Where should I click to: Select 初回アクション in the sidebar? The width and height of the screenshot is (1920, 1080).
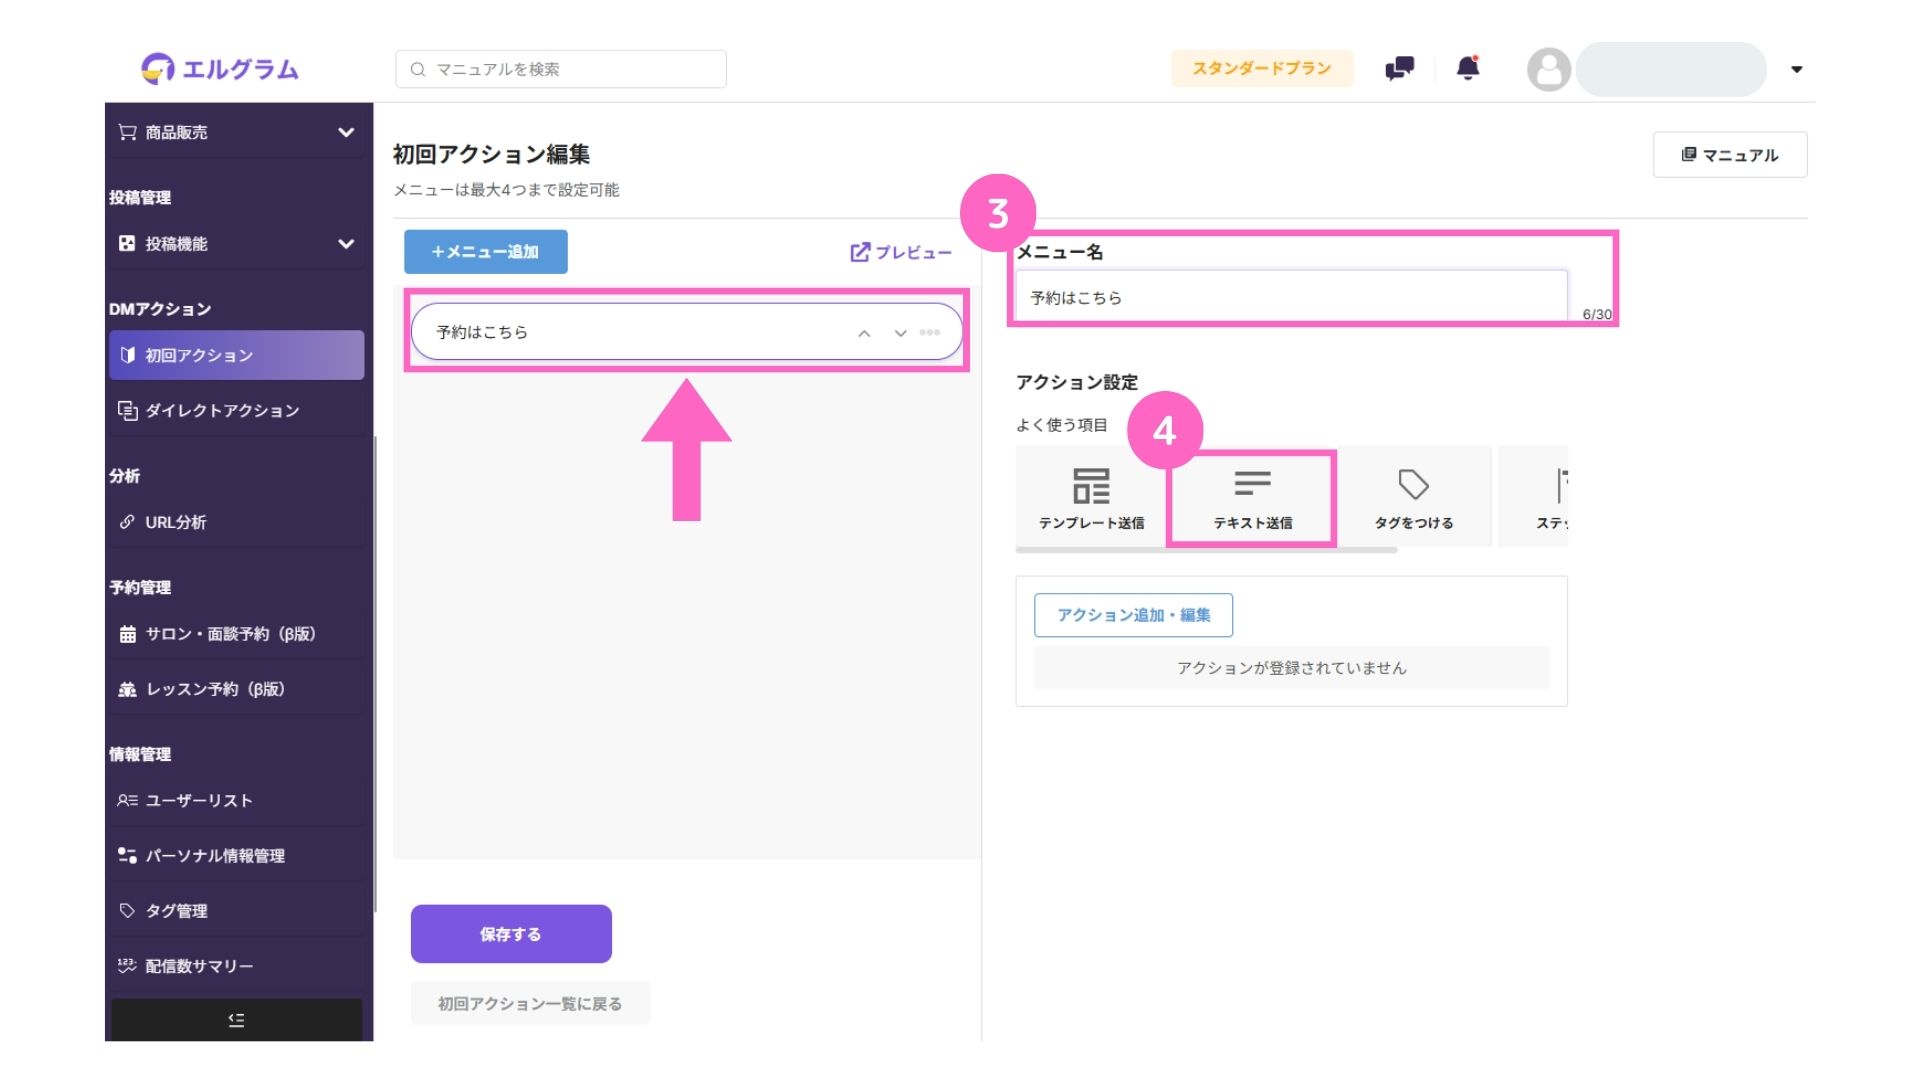pyautogui.click(x=236, y=355)
